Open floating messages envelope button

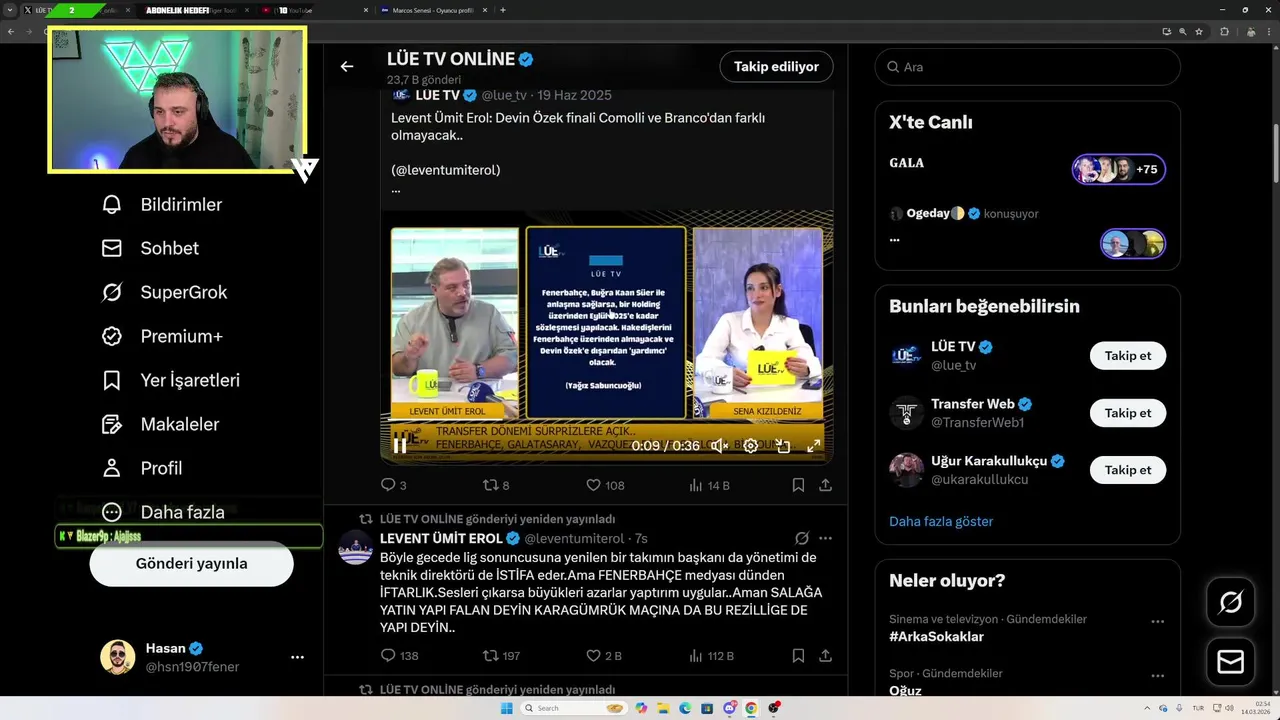pyautogui.click(x=1231, y=662)
